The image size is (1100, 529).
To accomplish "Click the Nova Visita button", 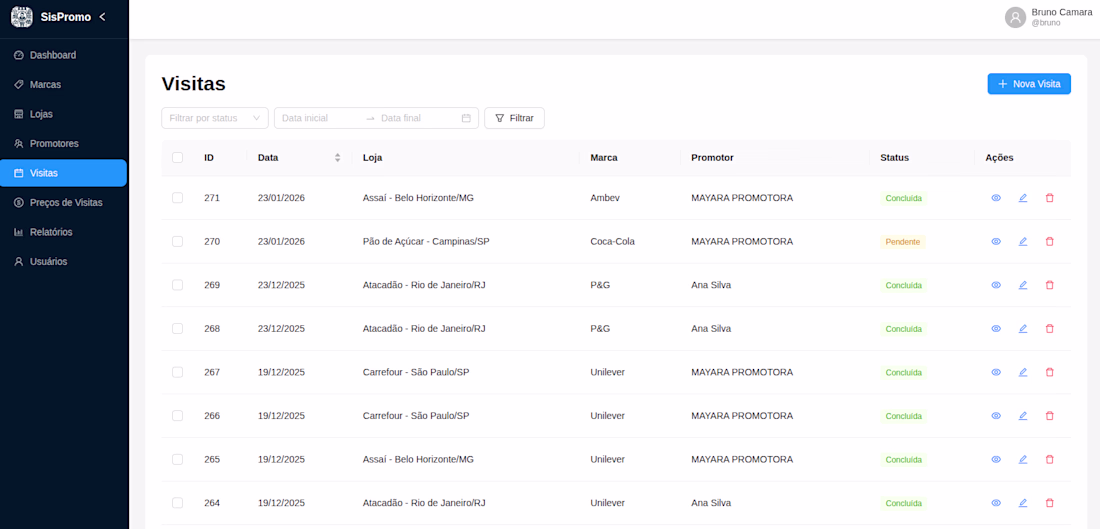I will click(1029, 84).
